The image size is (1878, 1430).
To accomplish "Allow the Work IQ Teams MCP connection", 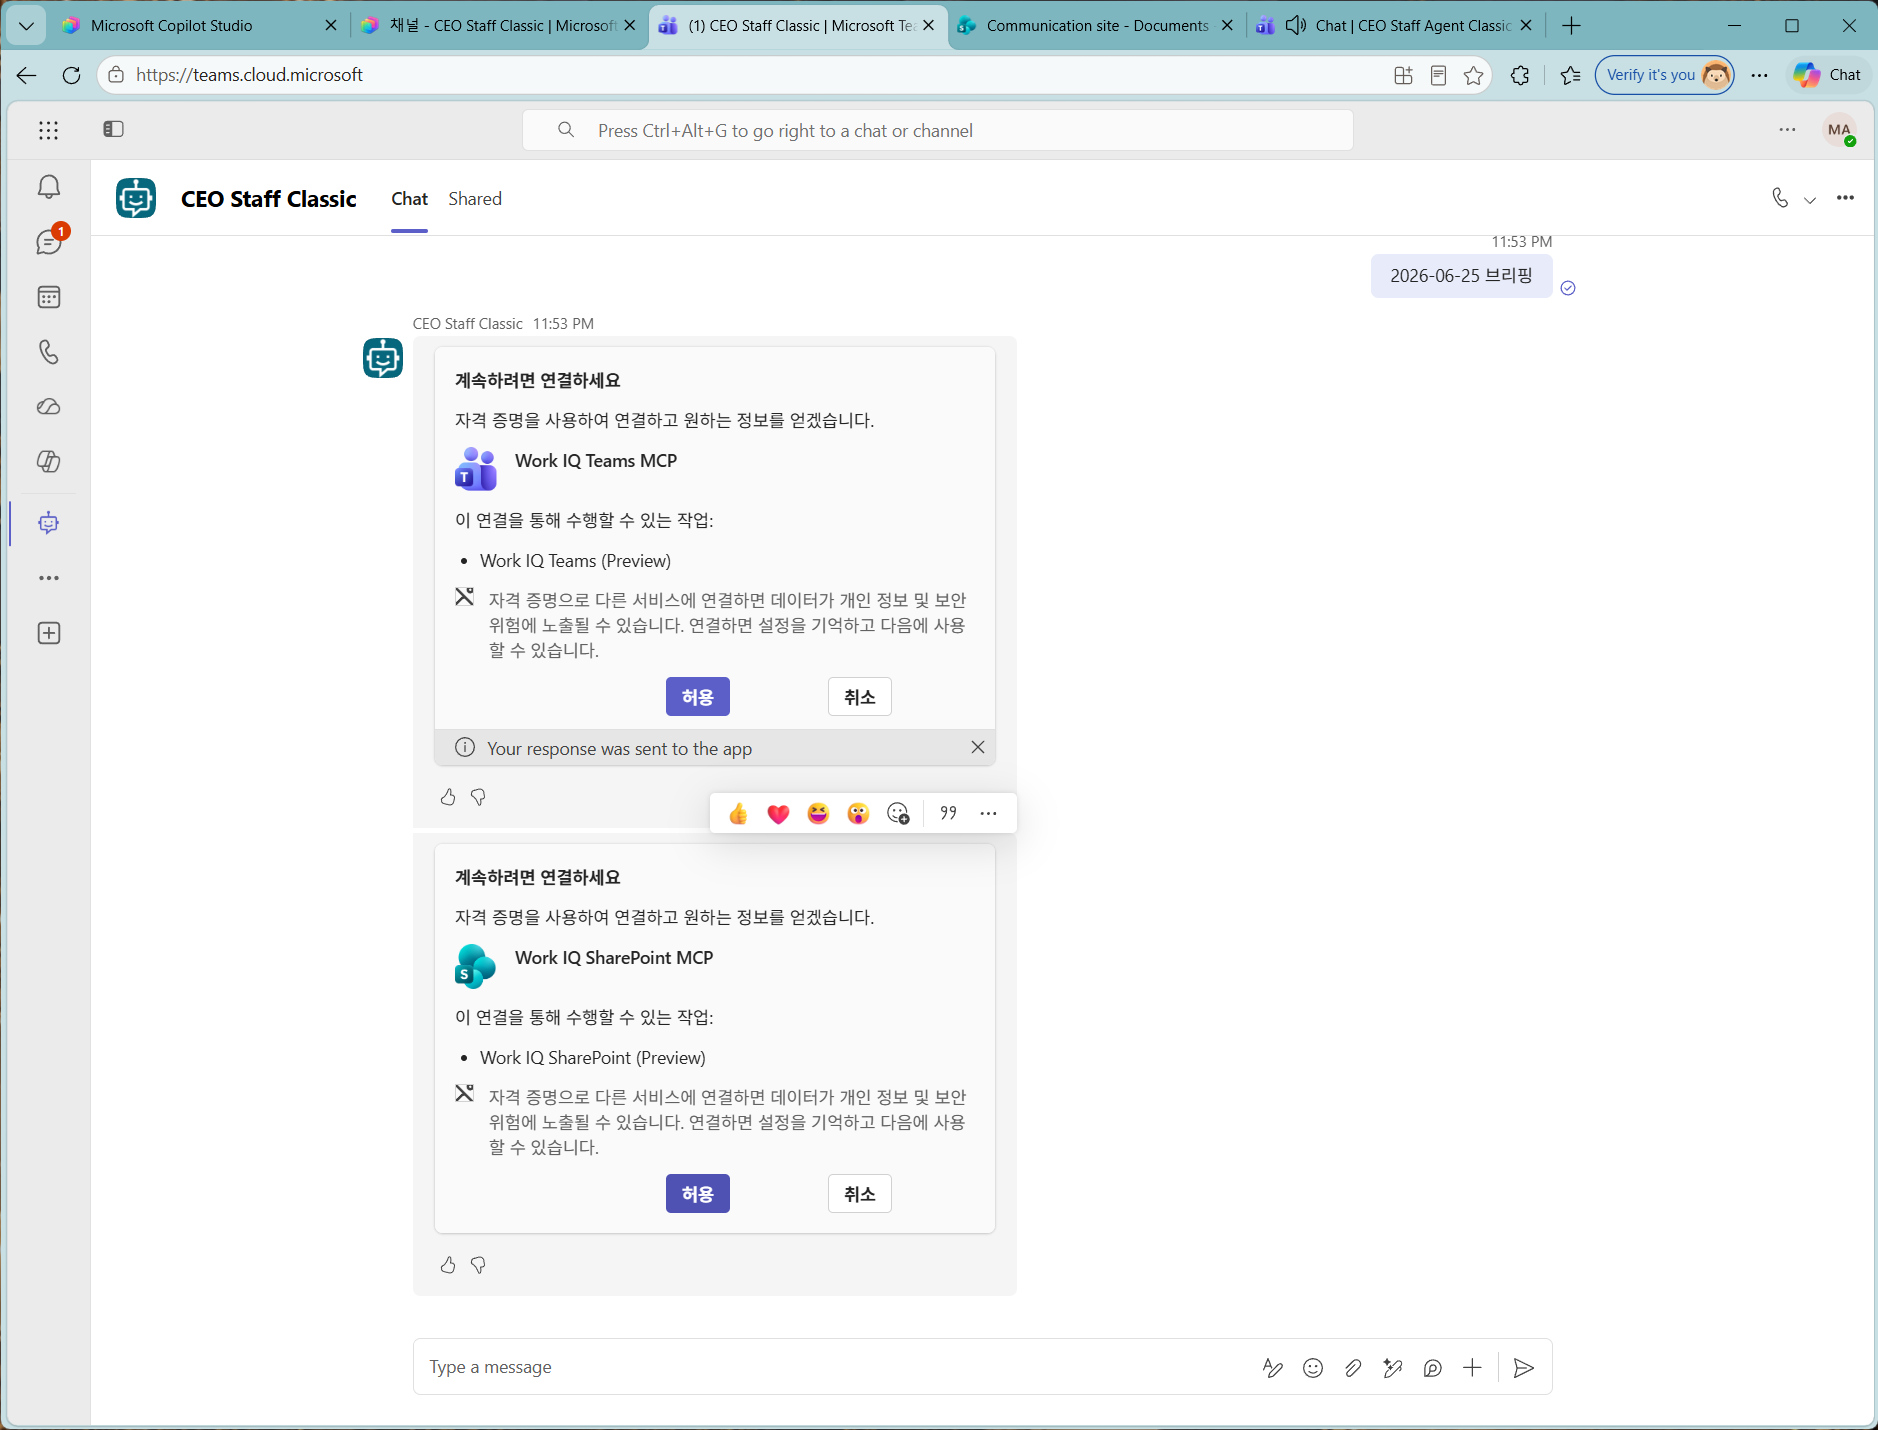I will tap(697, 697).
